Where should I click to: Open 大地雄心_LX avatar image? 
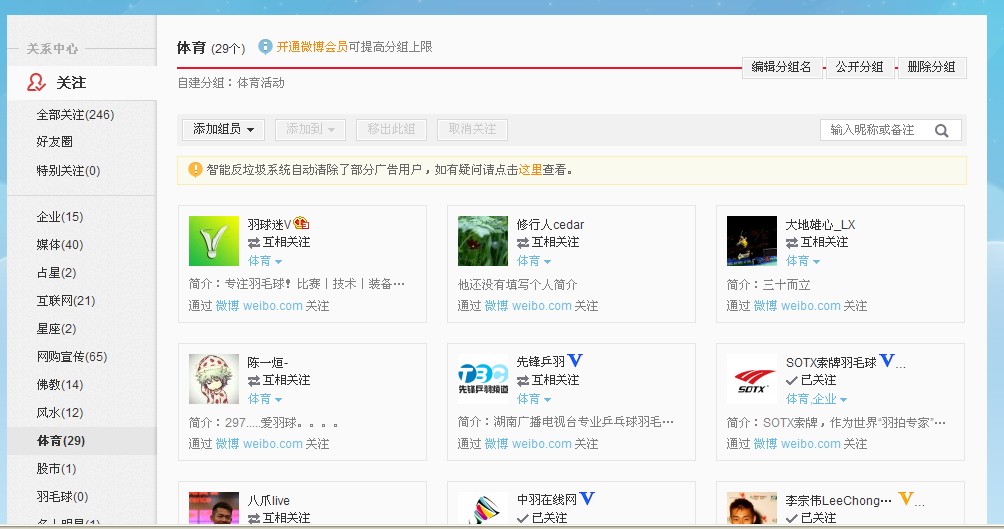(x=752, y=241)
